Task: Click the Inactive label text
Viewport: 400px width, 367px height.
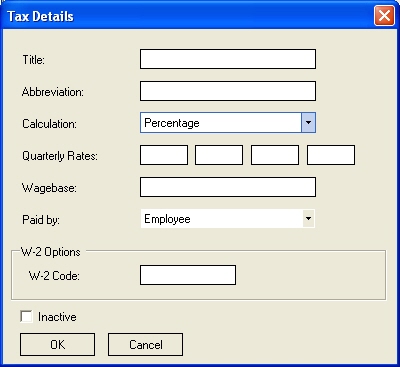Action: pyautogui.click(x=57, y=317)
